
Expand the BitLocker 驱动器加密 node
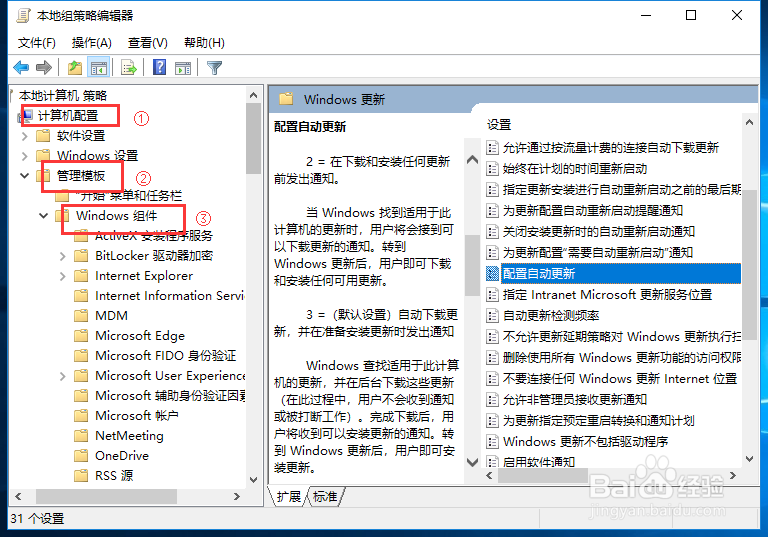pos(62,256)
